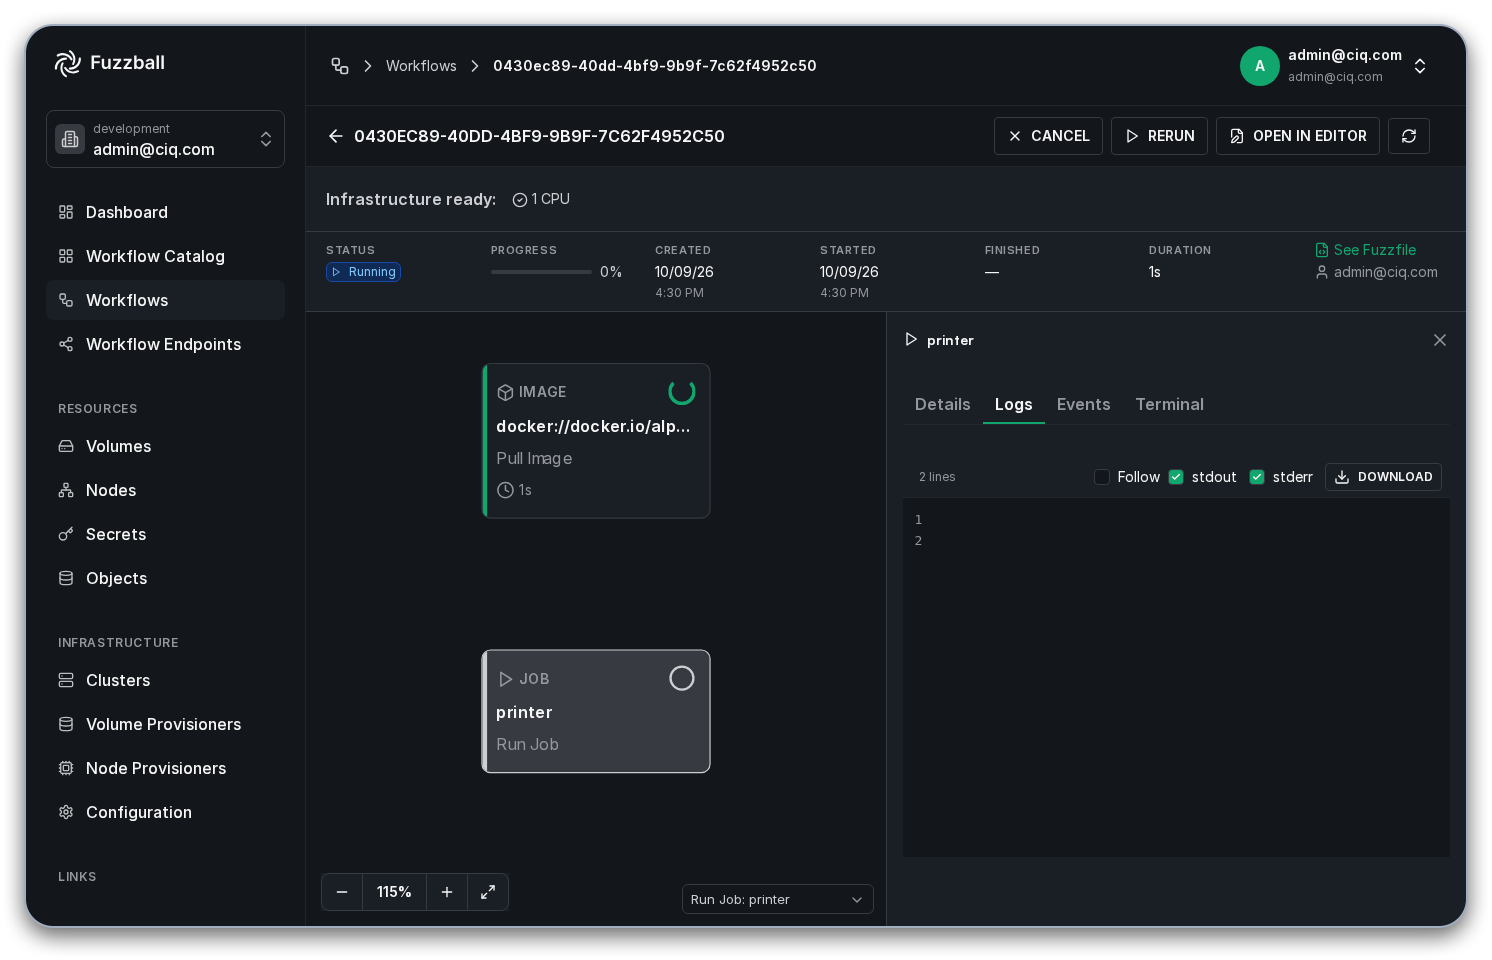Cancel the running workflow

1048,136
